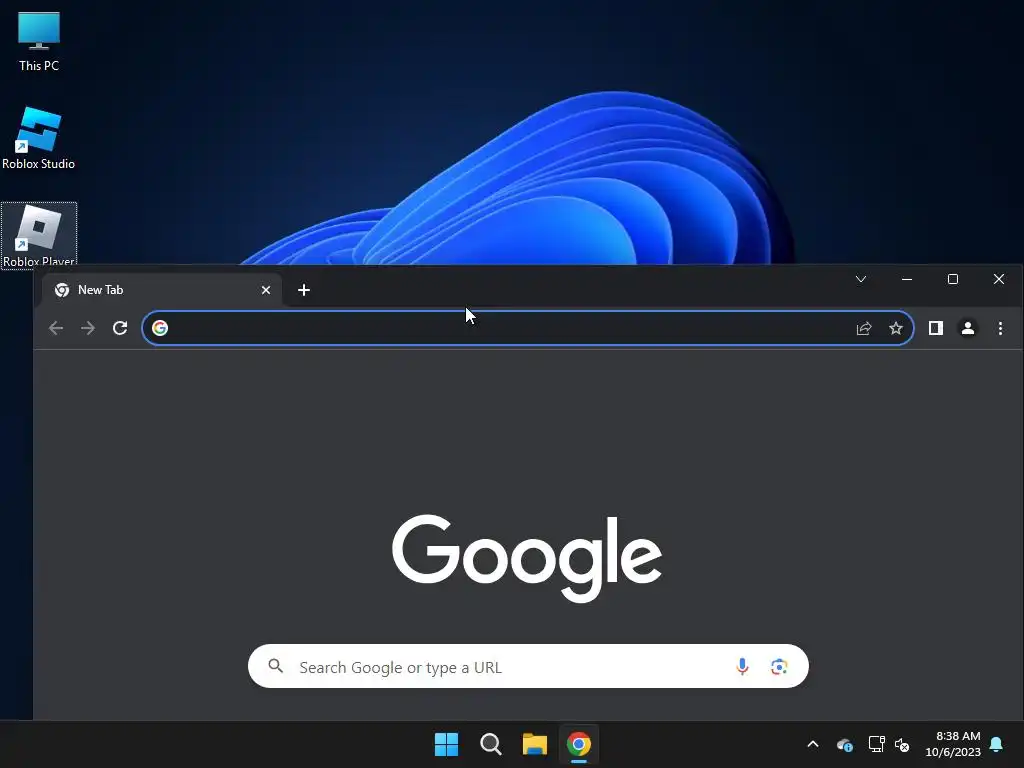Click the muted volume tray icon
Screen dimensions: 1024x768
903,744
